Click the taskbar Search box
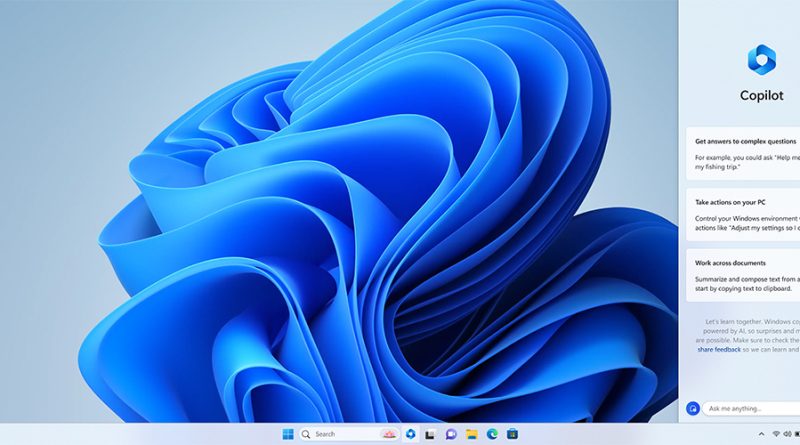Viewport: 800px width, 445px height. 348,434
